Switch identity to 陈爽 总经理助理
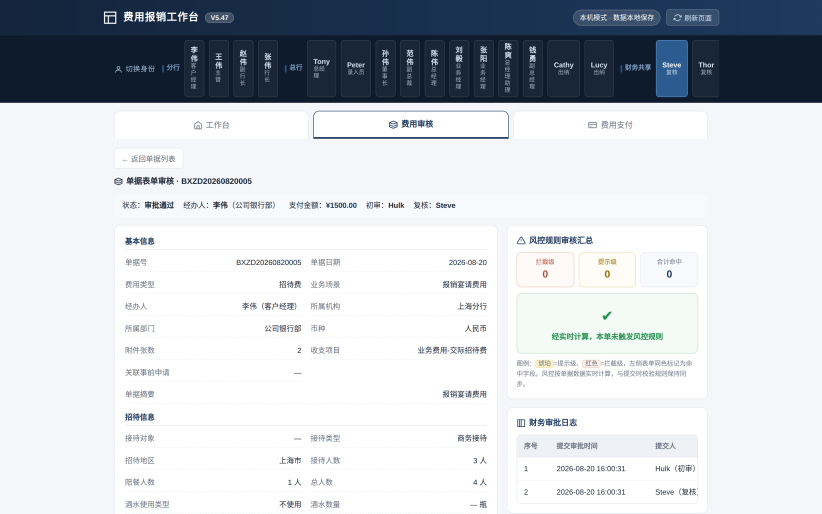 (x=508, y=68)
